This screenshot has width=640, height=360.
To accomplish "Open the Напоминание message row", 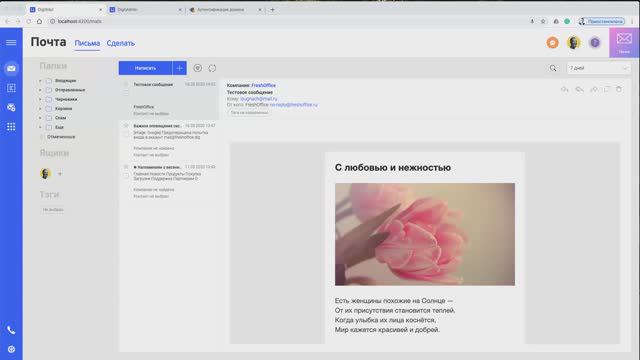I will (x=169, y=182).
